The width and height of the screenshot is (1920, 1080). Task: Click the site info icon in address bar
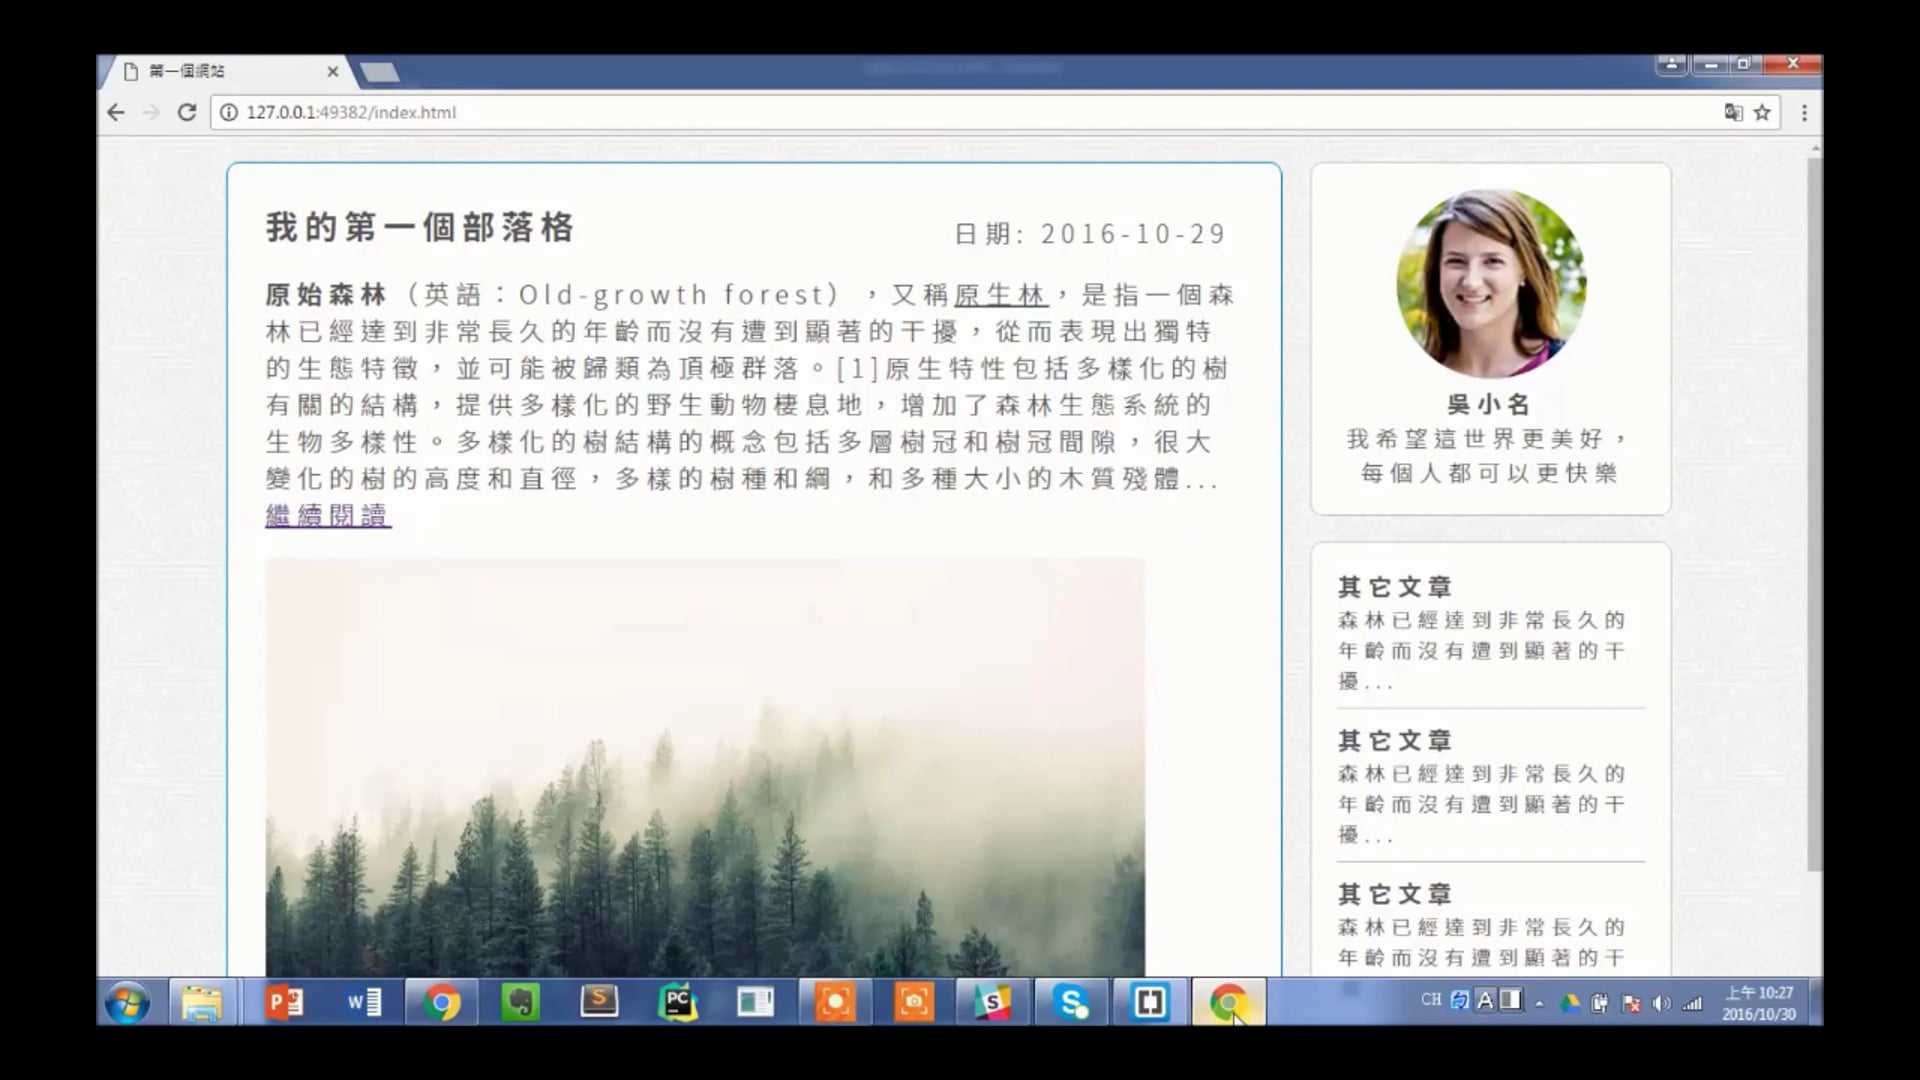[229, 112]
